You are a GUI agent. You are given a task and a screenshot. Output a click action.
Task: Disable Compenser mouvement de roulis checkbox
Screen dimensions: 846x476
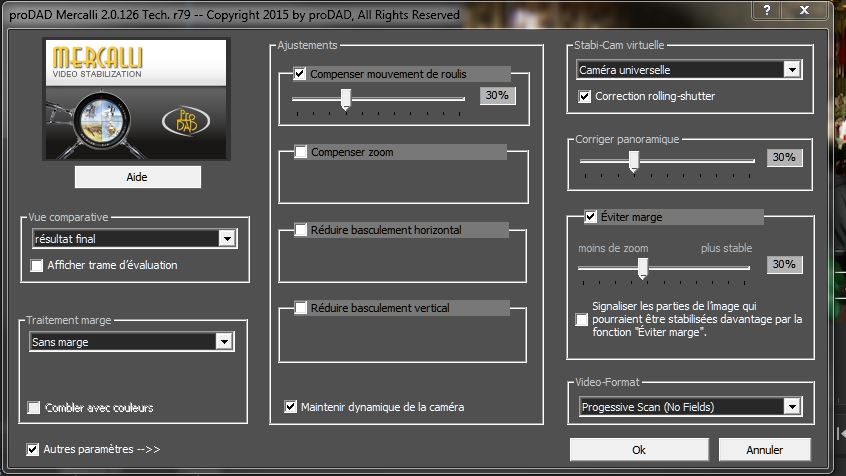coord(299,73)
